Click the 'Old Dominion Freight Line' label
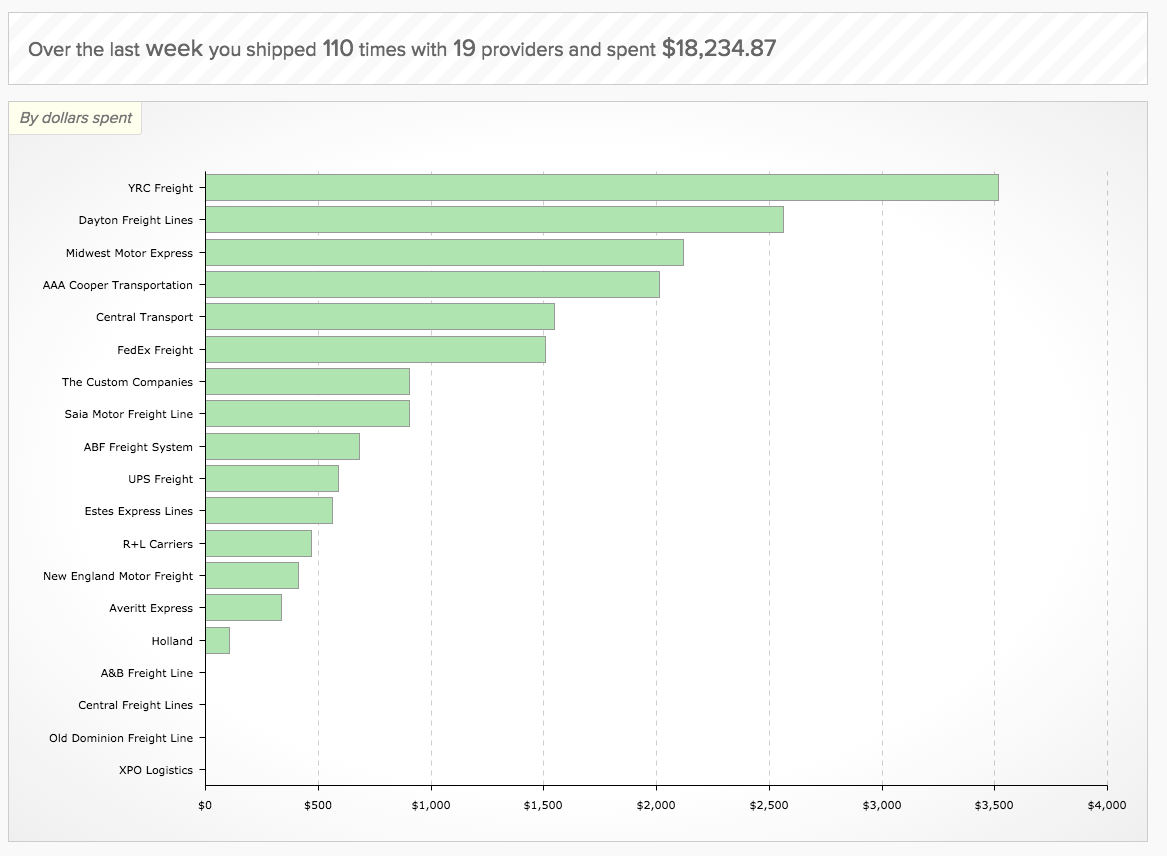 pyautogui.click(x=121, y=738)
